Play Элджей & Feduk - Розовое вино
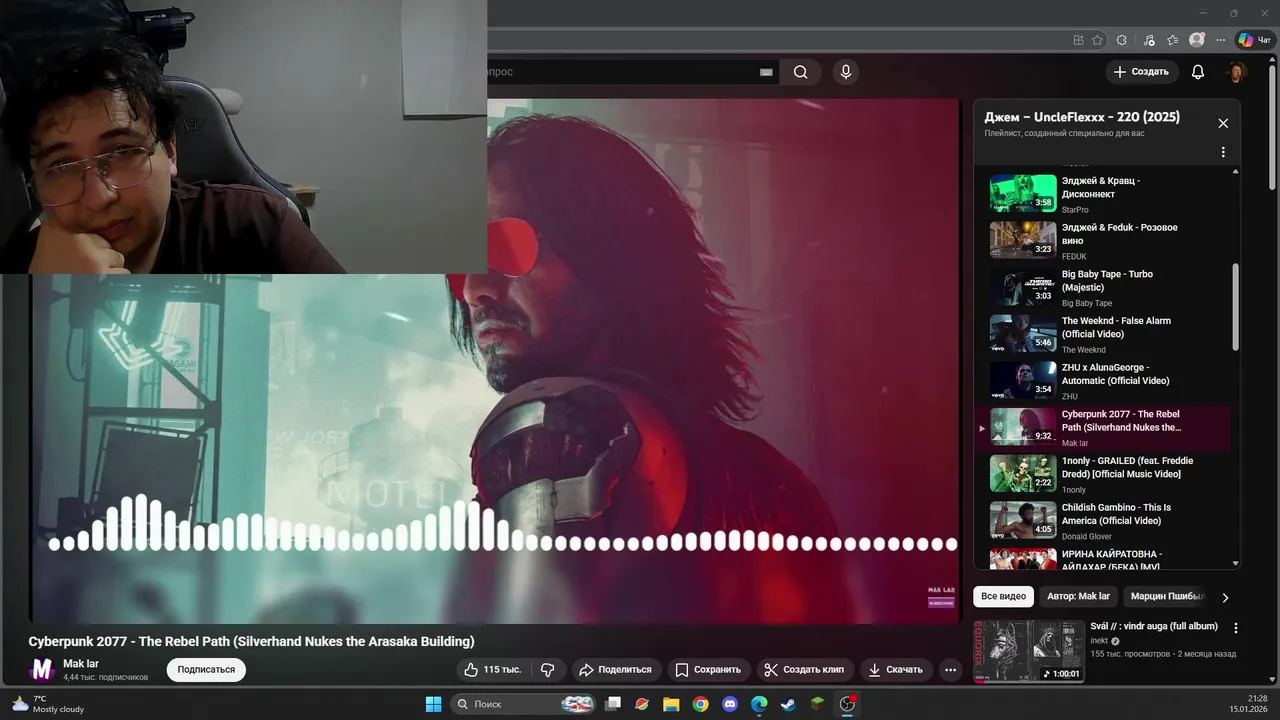Image resolution: width=1280 pixels, height=720 pixels. coord(1104,241)
